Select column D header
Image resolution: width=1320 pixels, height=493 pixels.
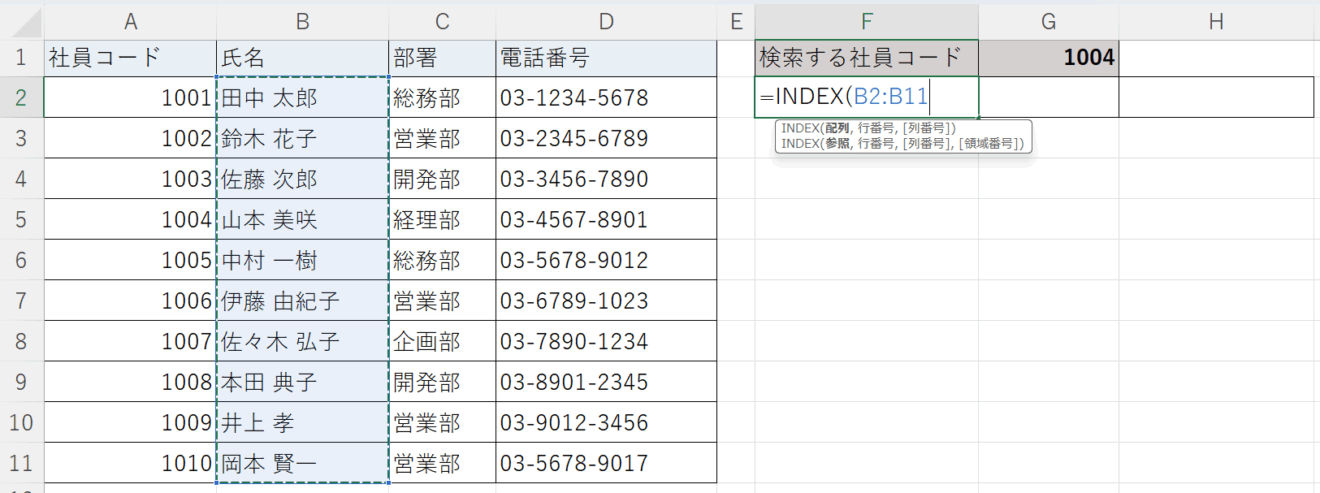(605, 22)
